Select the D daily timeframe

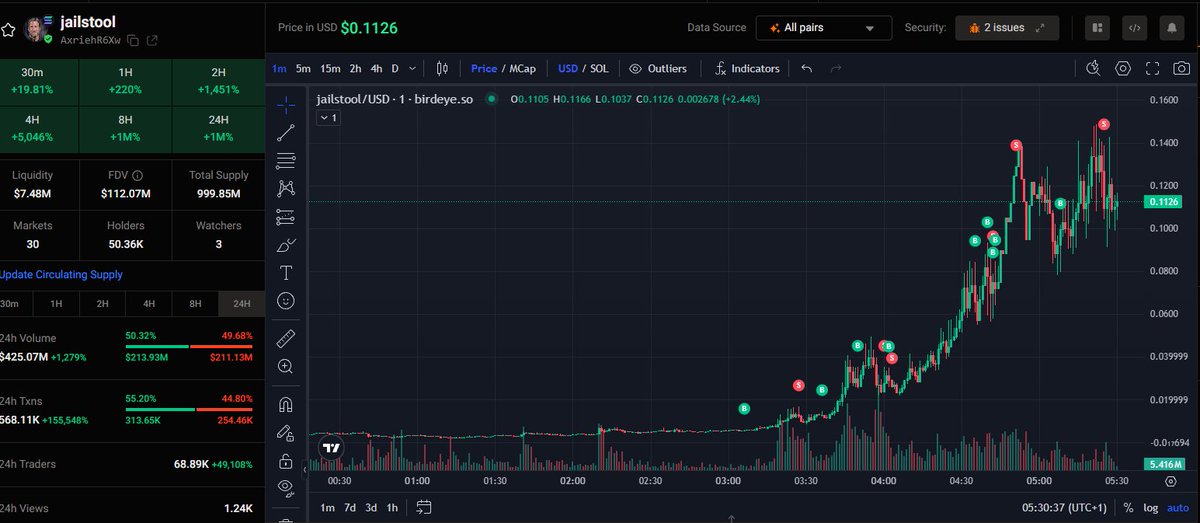(395, 69)
